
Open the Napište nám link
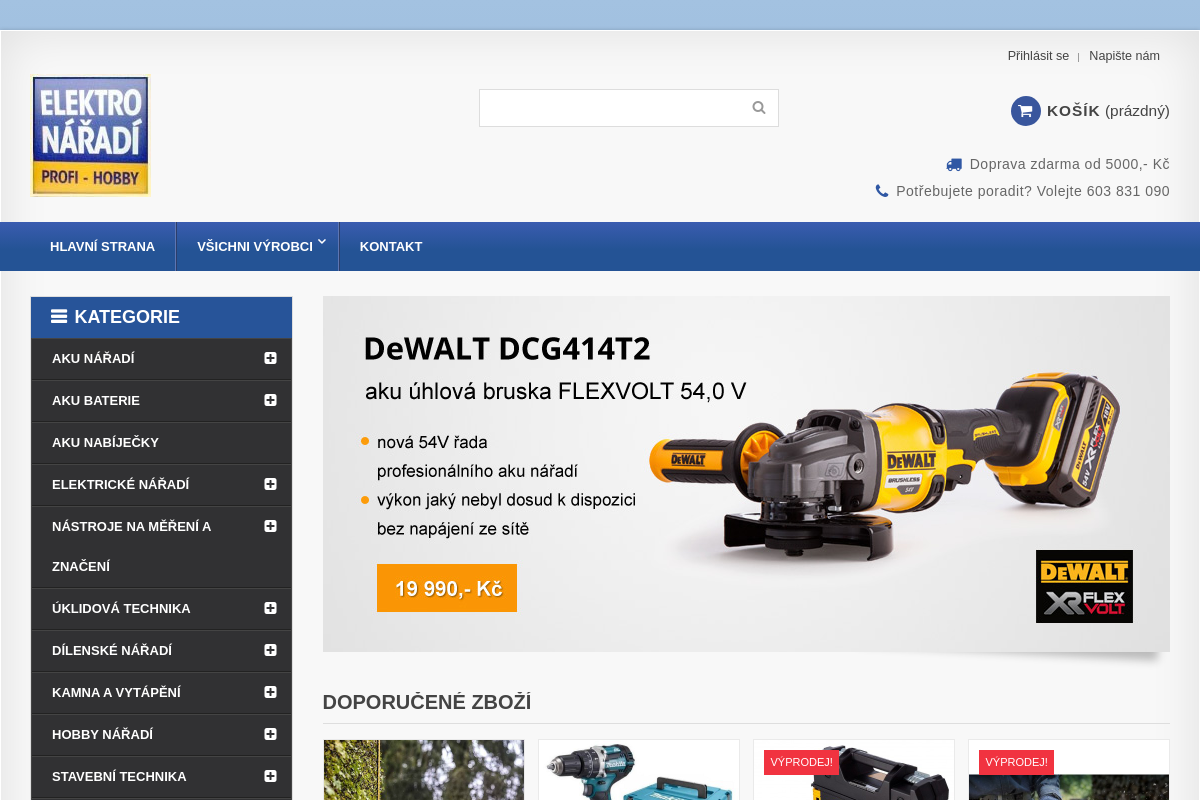pos(1124,56)
